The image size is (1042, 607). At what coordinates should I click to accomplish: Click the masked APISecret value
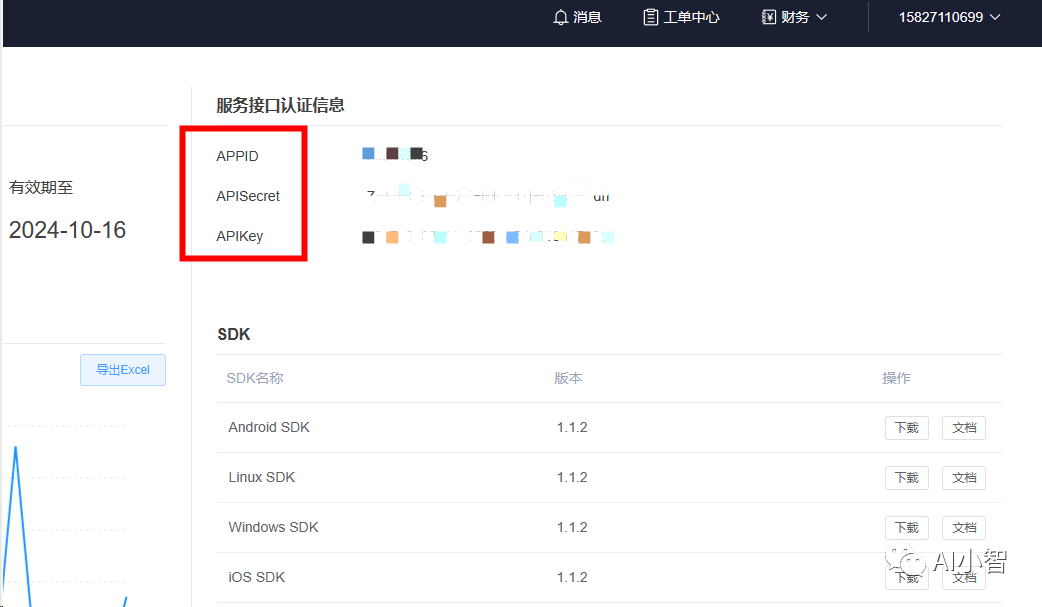(486, 195)
